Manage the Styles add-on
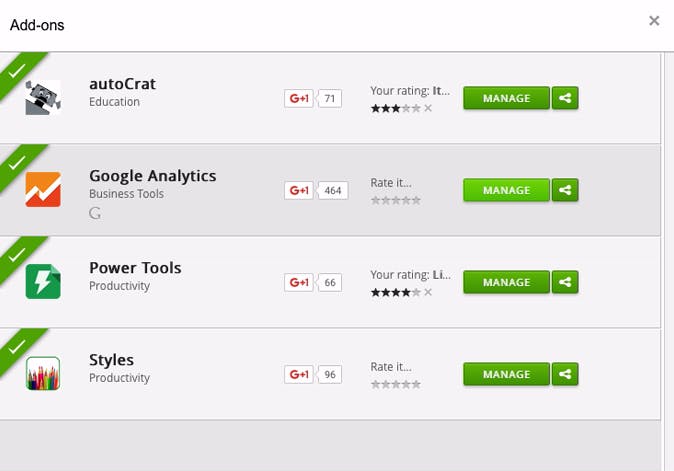Screen dimensions: 674x471 tap(506, 374)
